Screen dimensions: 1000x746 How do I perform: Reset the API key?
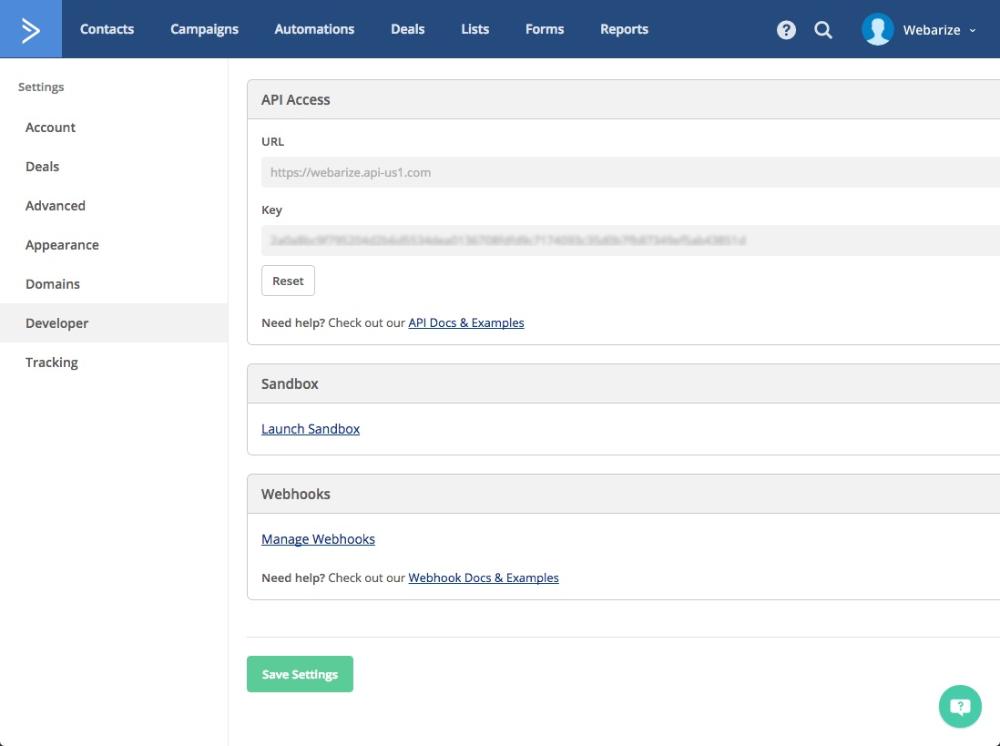click(288, 281)
